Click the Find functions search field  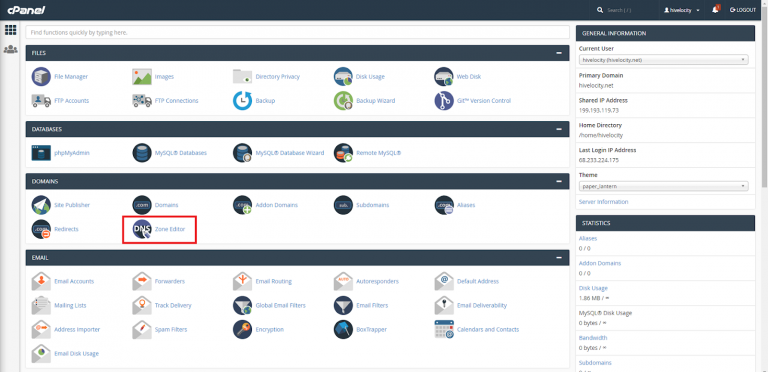(297, 32)
